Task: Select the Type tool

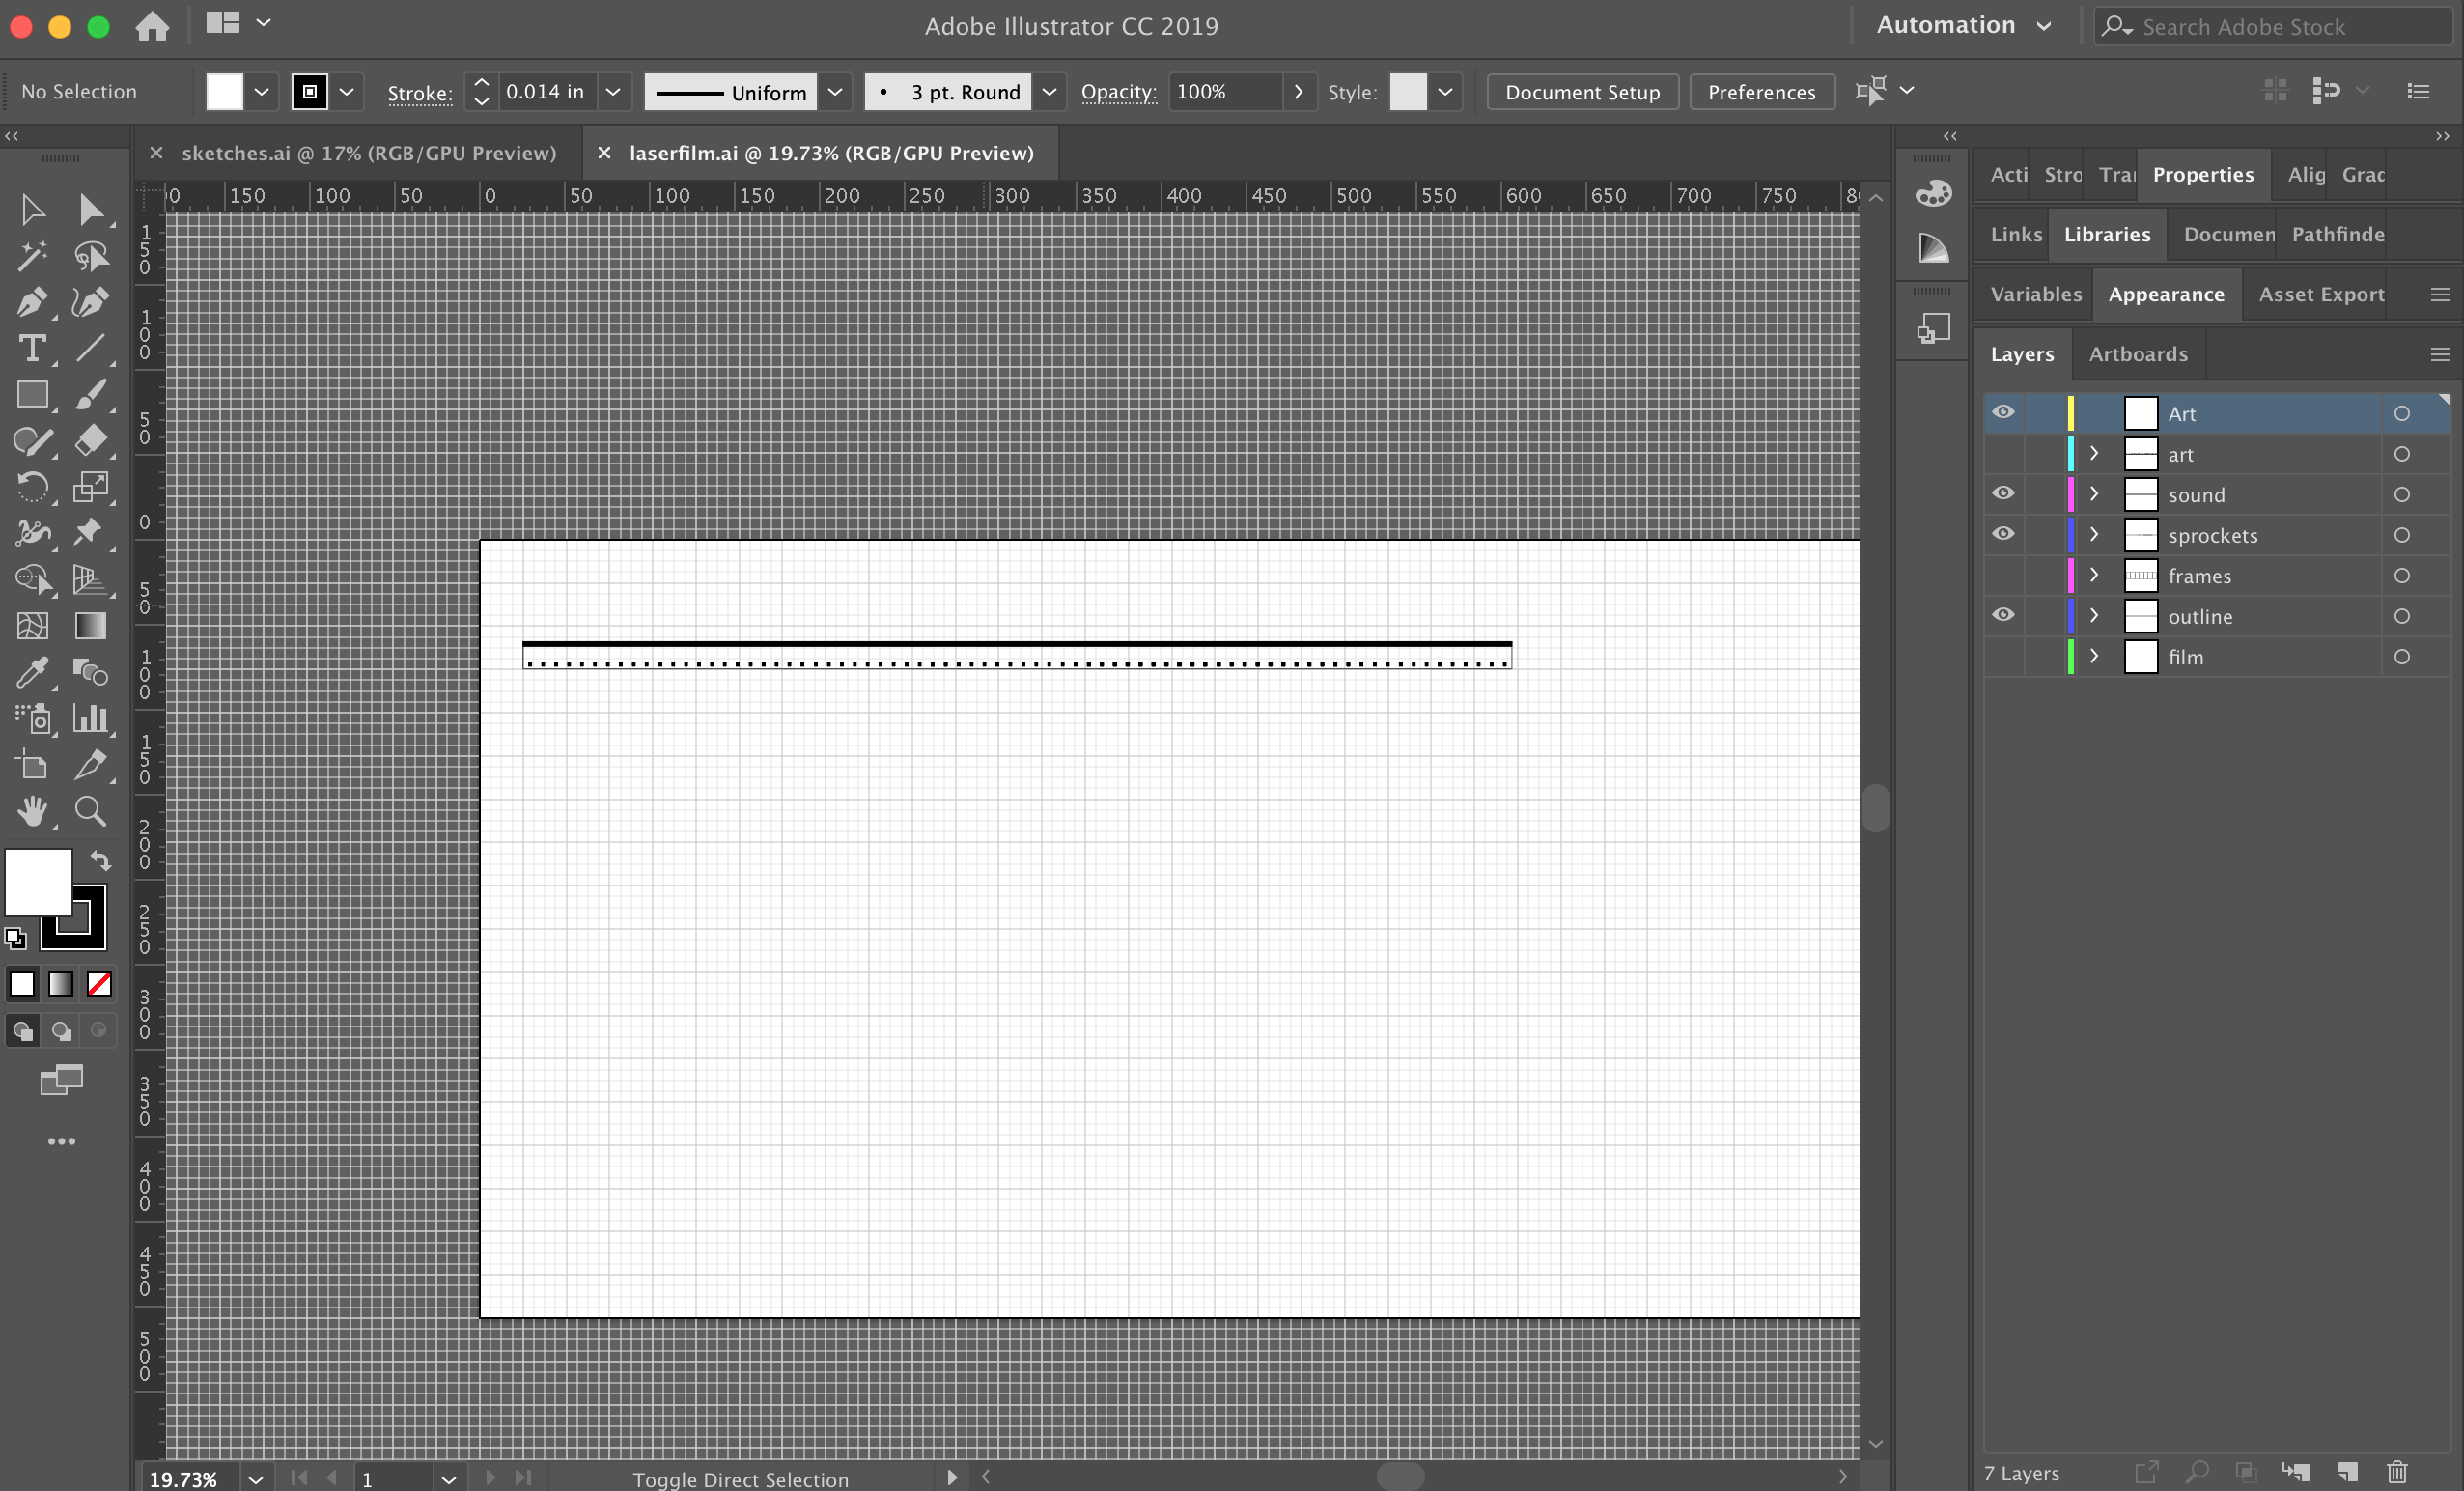Action: coord(32,348)
